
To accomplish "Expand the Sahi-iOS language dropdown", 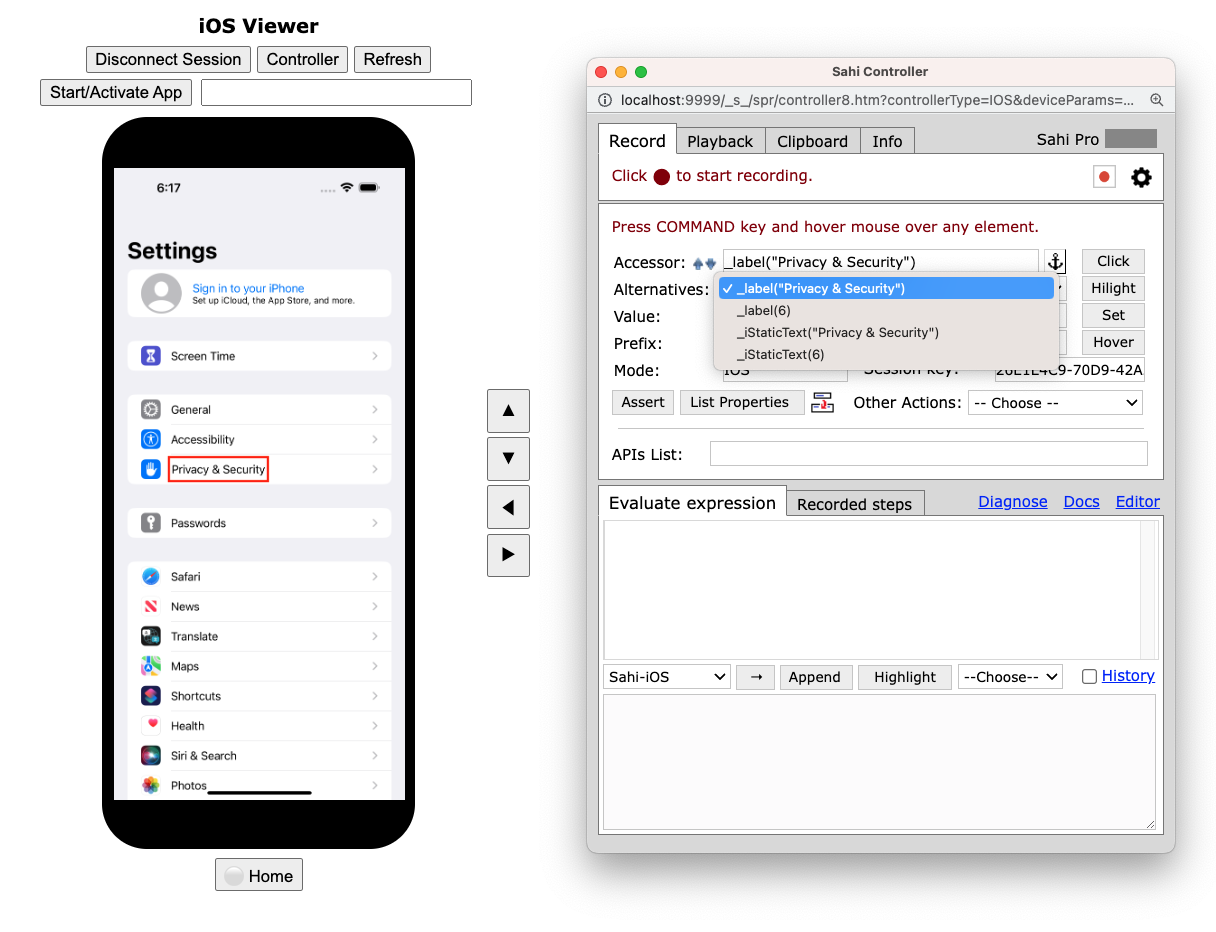I will point(667,677).
